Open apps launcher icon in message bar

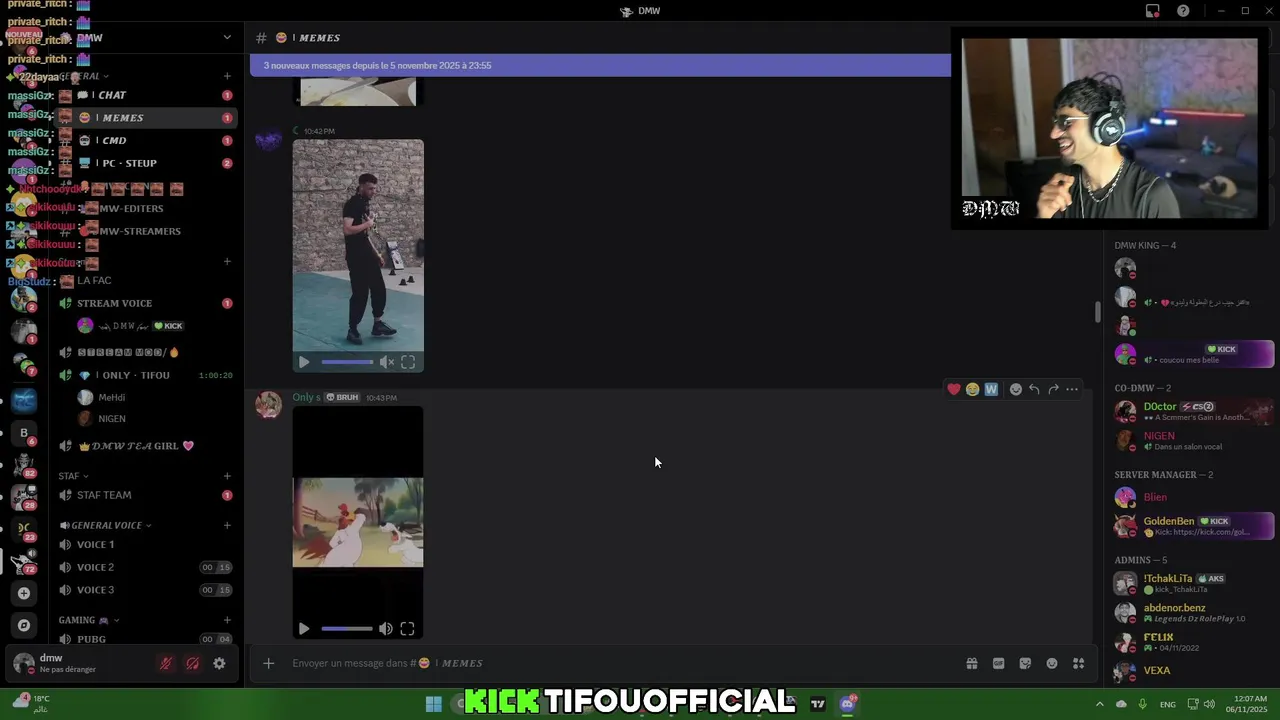[1078, 663]
